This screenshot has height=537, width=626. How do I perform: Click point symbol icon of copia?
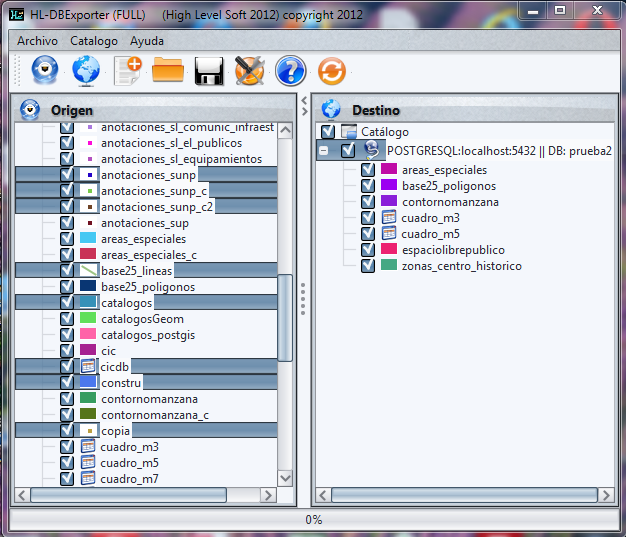click(x=89, y=430)
